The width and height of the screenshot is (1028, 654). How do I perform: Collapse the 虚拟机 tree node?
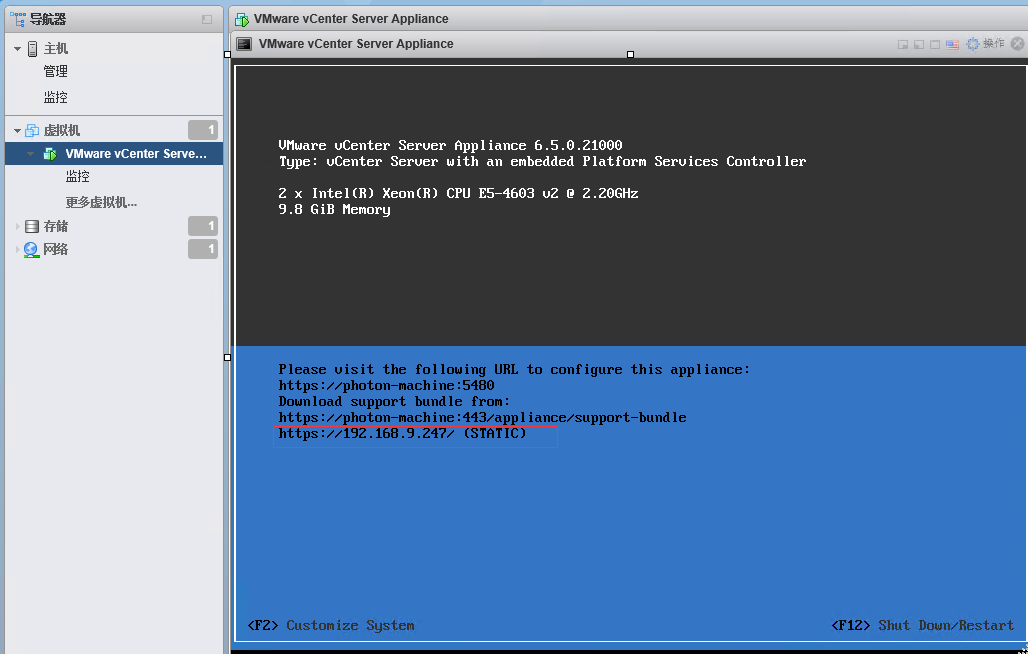click(x=18, y=131)
